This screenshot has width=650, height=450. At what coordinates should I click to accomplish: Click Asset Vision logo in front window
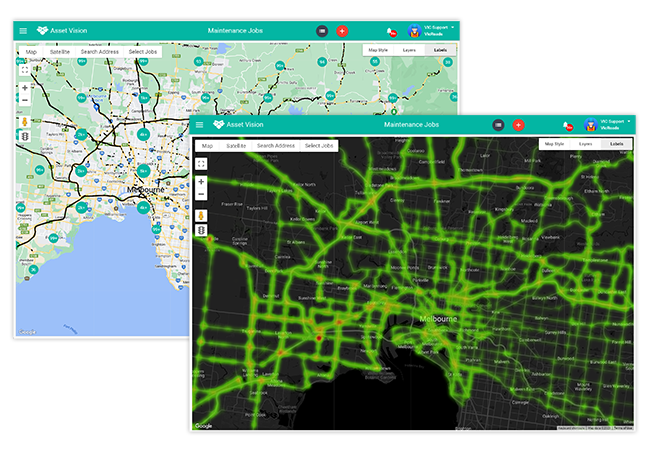pyautogui.click(x=238, y=124)
